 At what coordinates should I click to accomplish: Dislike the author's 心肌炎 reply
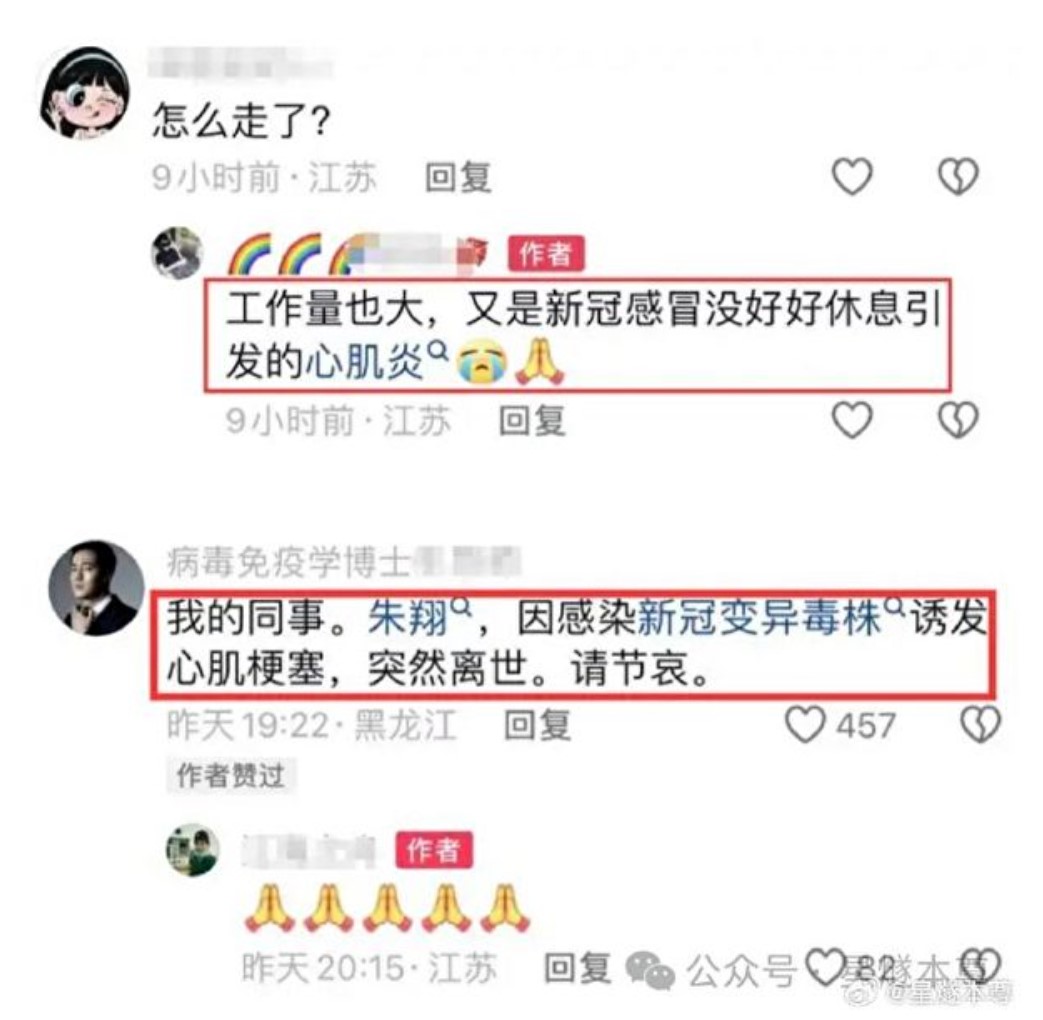pos(958,420)
